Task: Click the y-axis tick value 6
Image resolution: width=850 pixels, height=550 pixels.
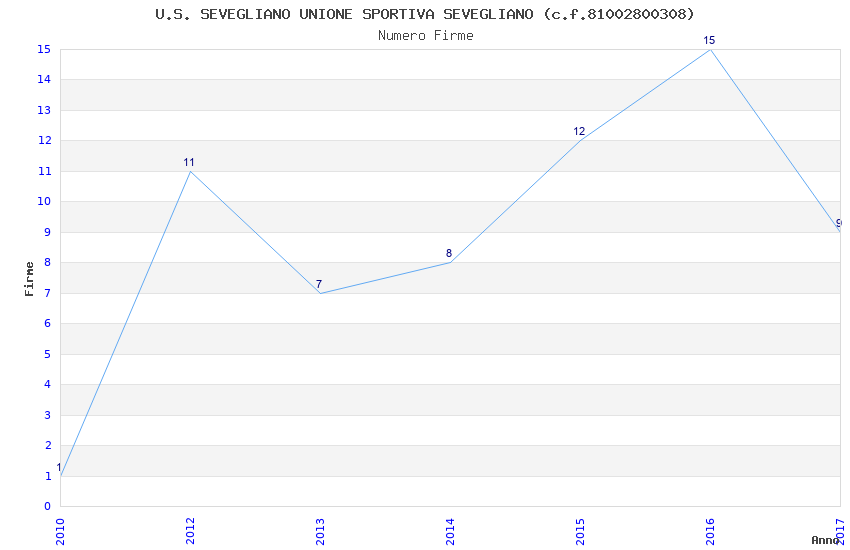Action: [48, 323]
